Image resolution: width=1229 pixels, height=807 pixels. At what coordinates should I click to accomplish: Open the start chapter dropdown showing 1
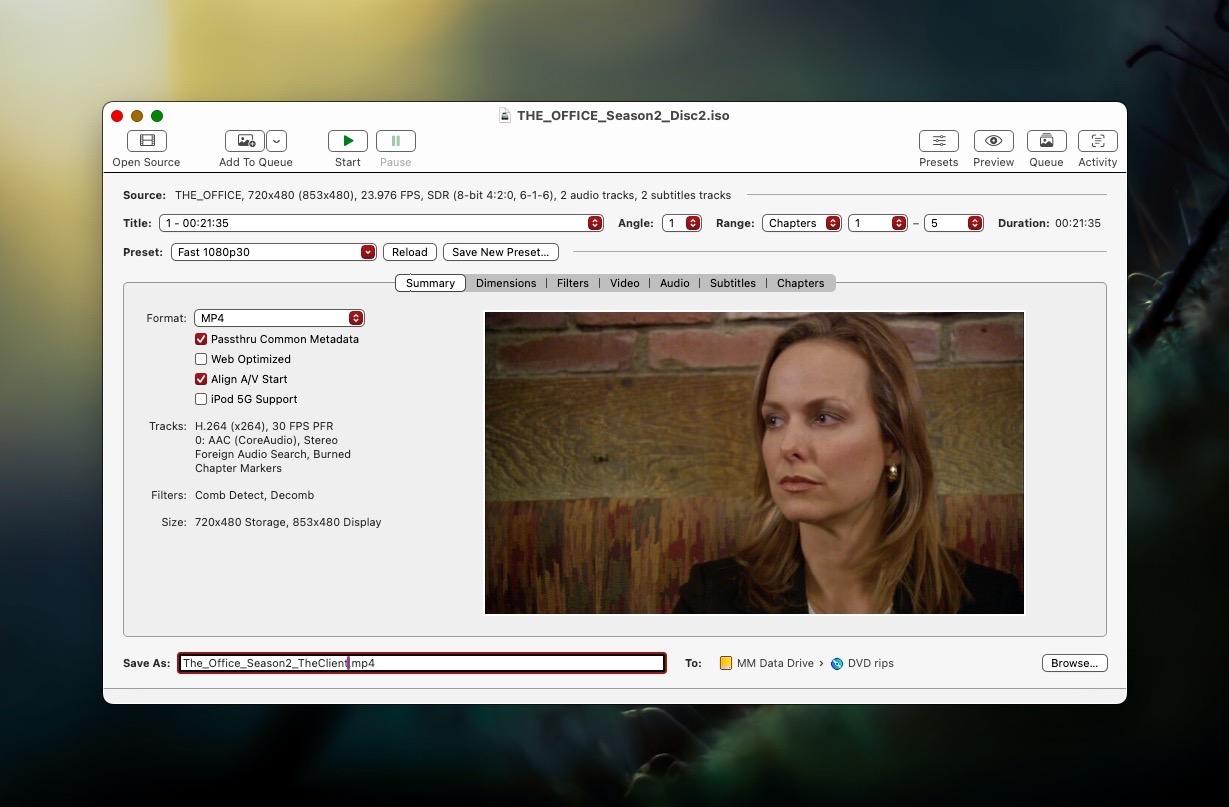pos(878,223)
